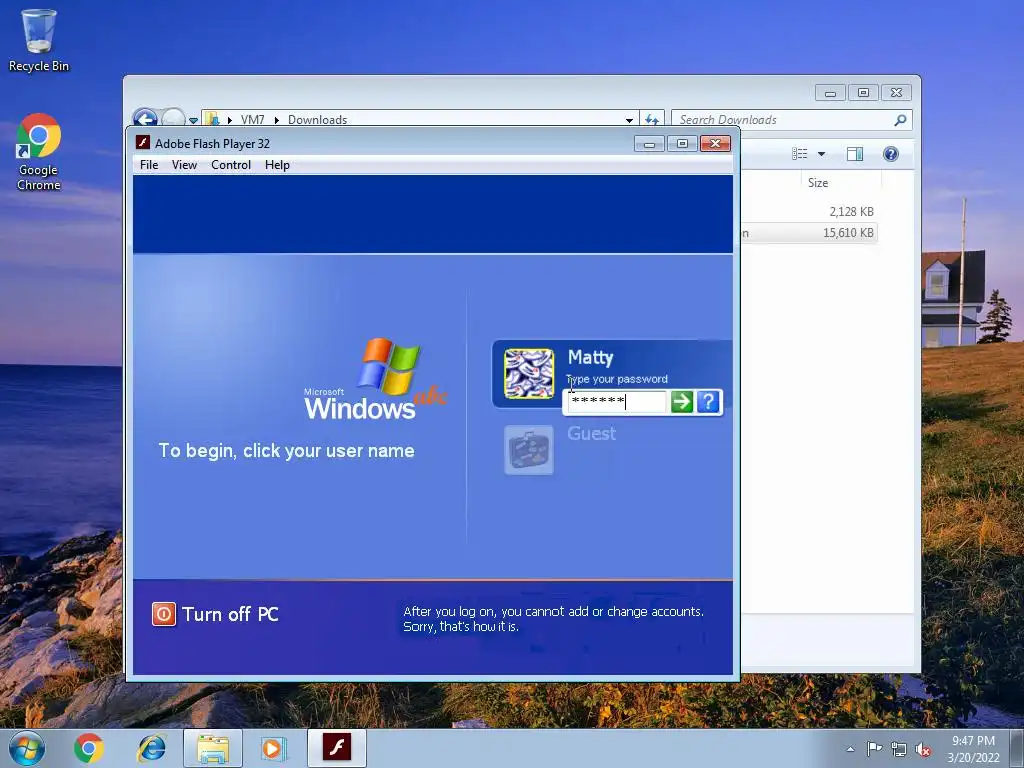Open the recent pages dropdown in Explorer
Image resolution: width=1024 pixels, height=768 pixels.
(x=193, y=120)
